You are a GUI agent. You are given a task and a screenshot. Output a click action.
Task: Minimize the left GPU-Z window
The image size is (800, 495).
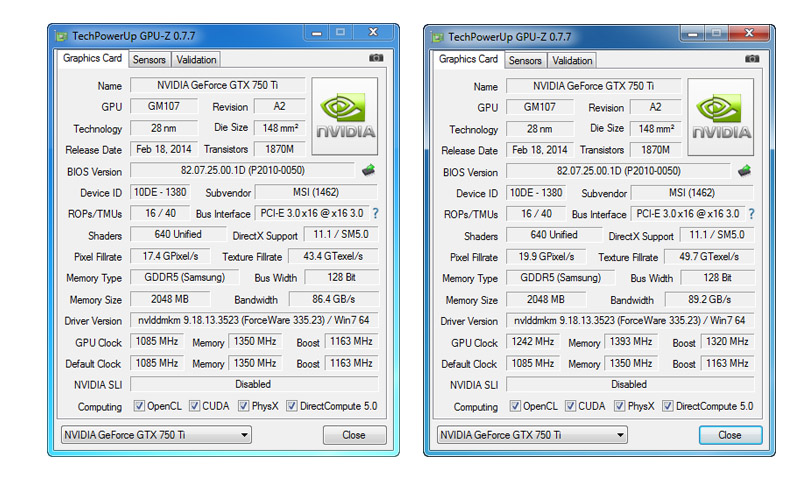(316, 33)
